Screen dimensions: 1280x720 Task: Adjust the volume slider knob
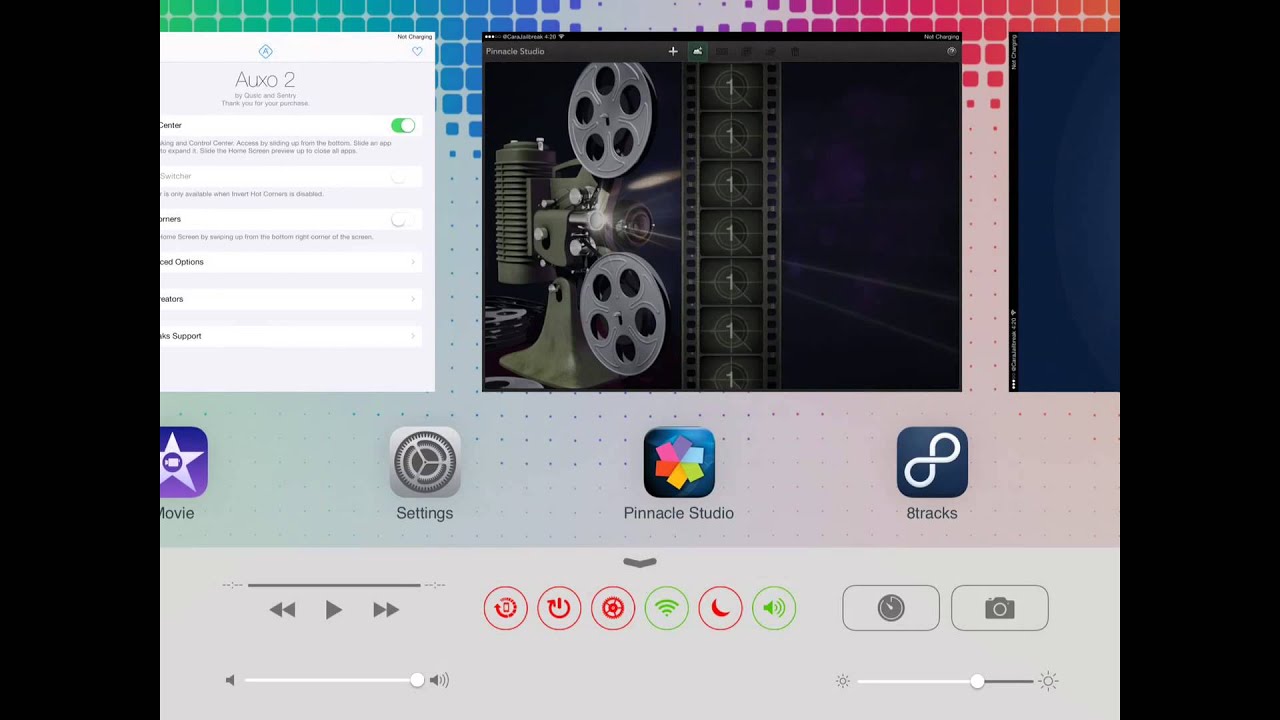pos(417,680)
